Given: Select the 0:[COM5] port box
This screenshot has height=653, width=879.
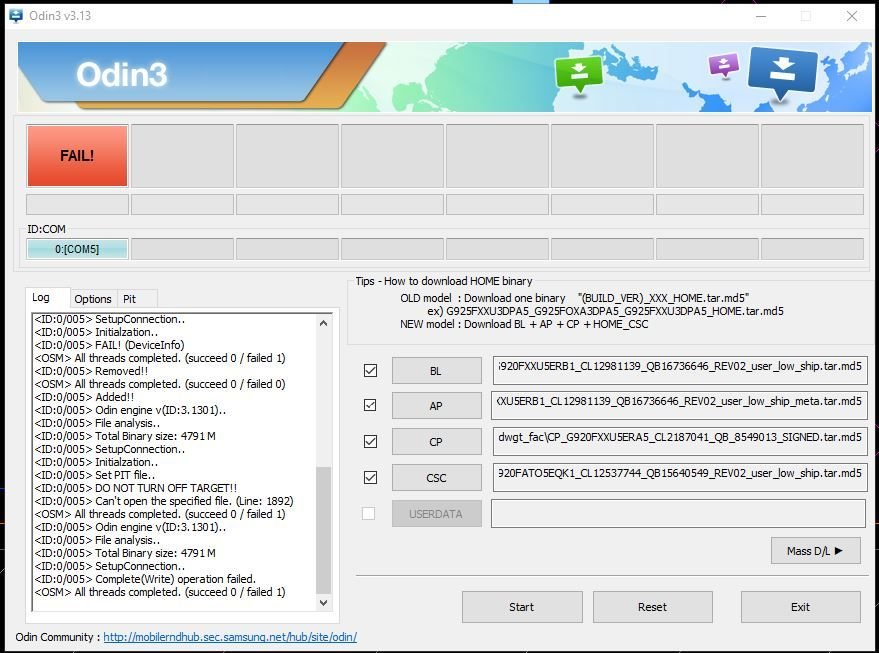Looking at the screenshot, I should click(x=77, y=249).
